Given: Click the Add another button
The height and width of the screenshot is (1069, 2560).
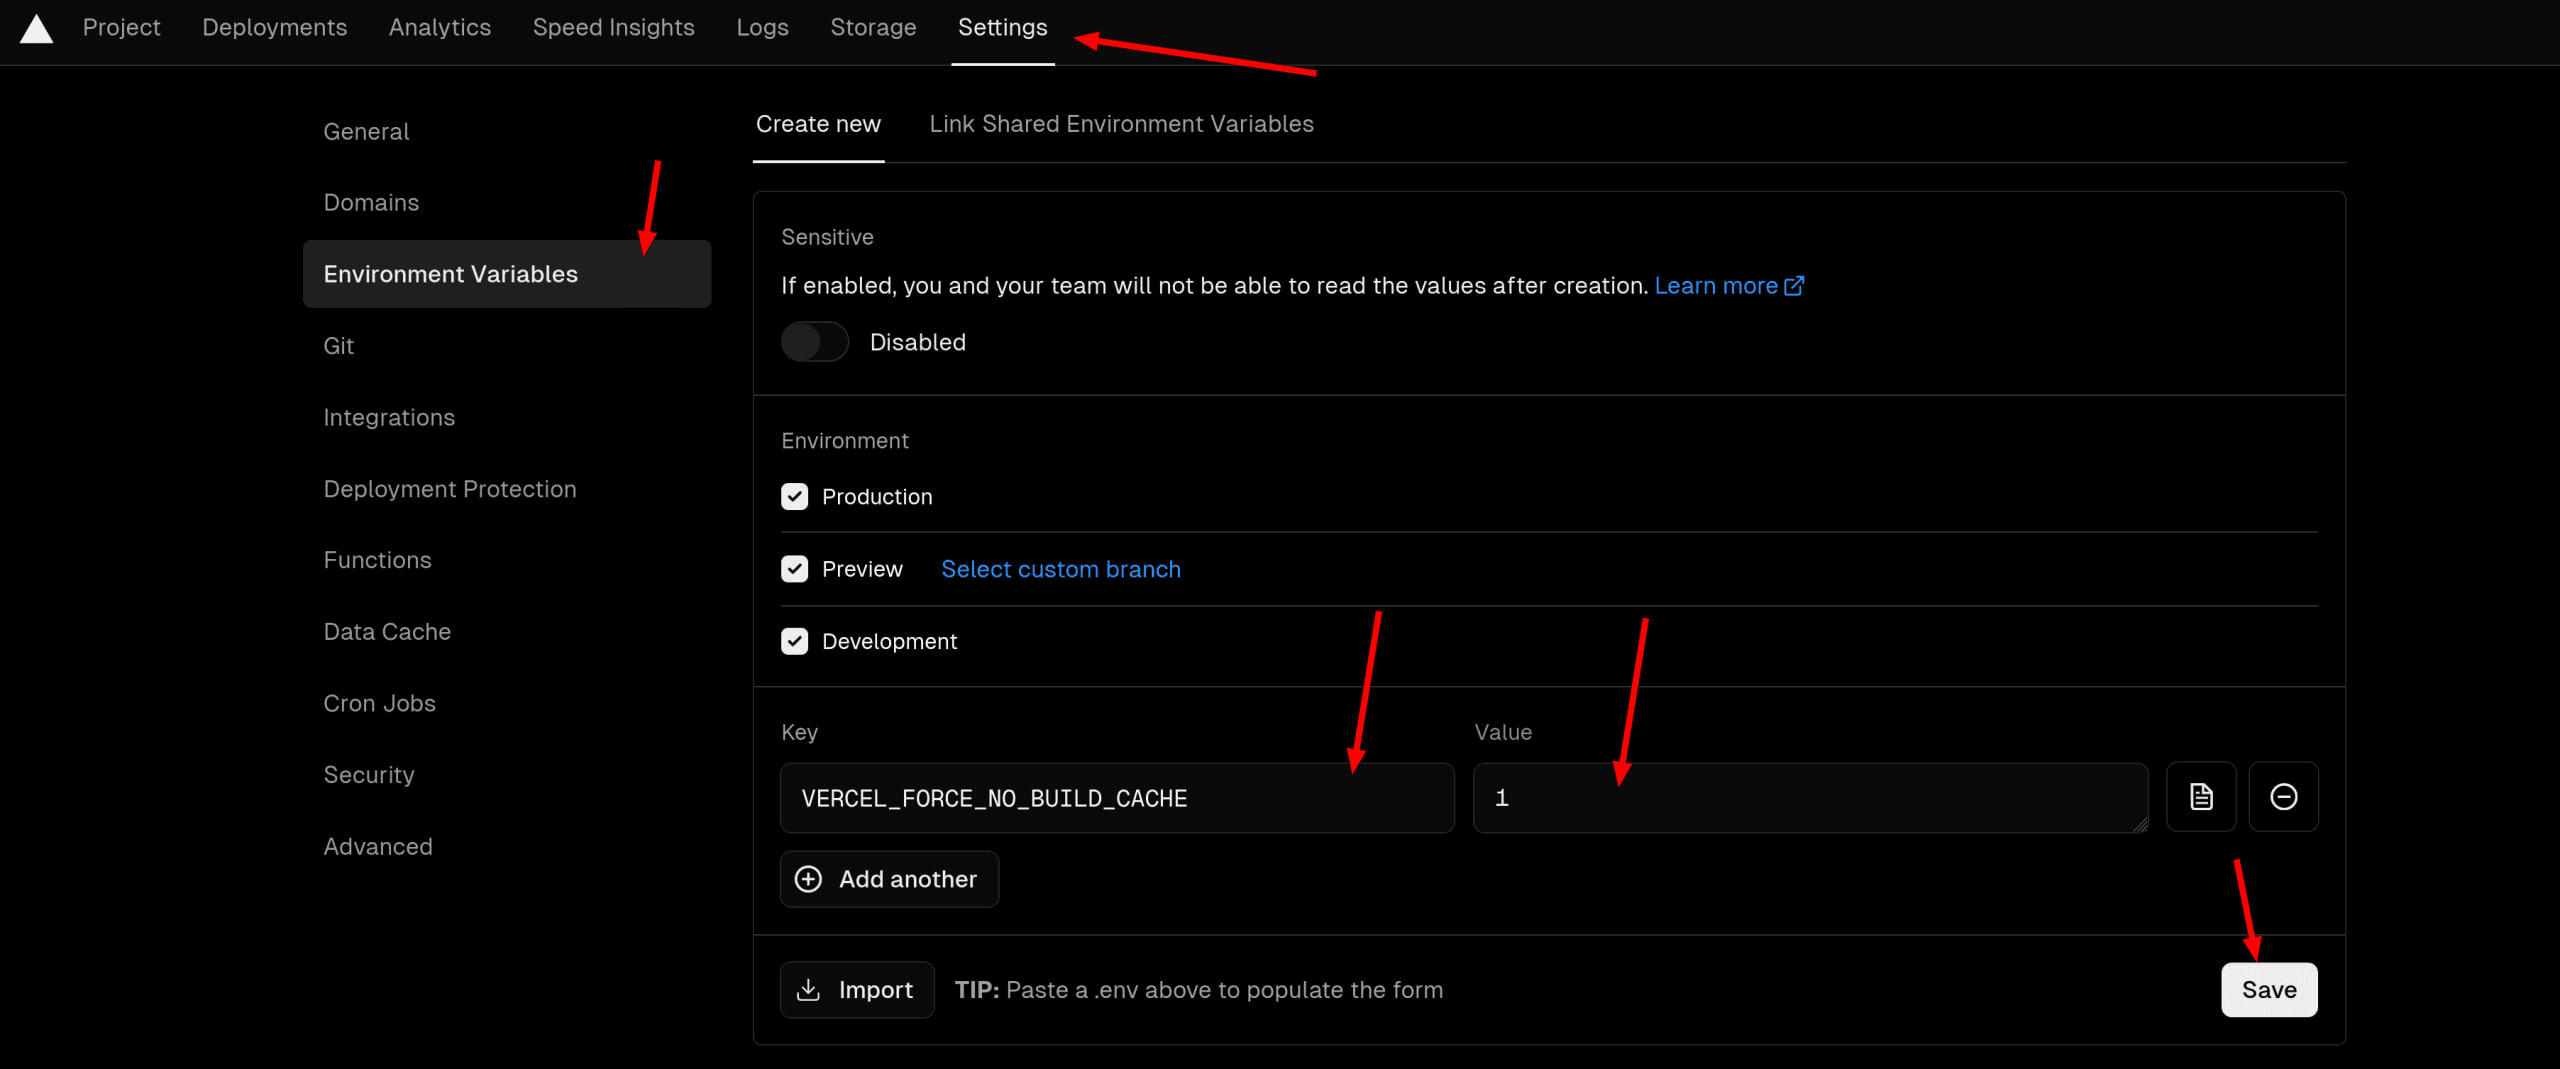Looking at the screenshot, I should (888, 879).
